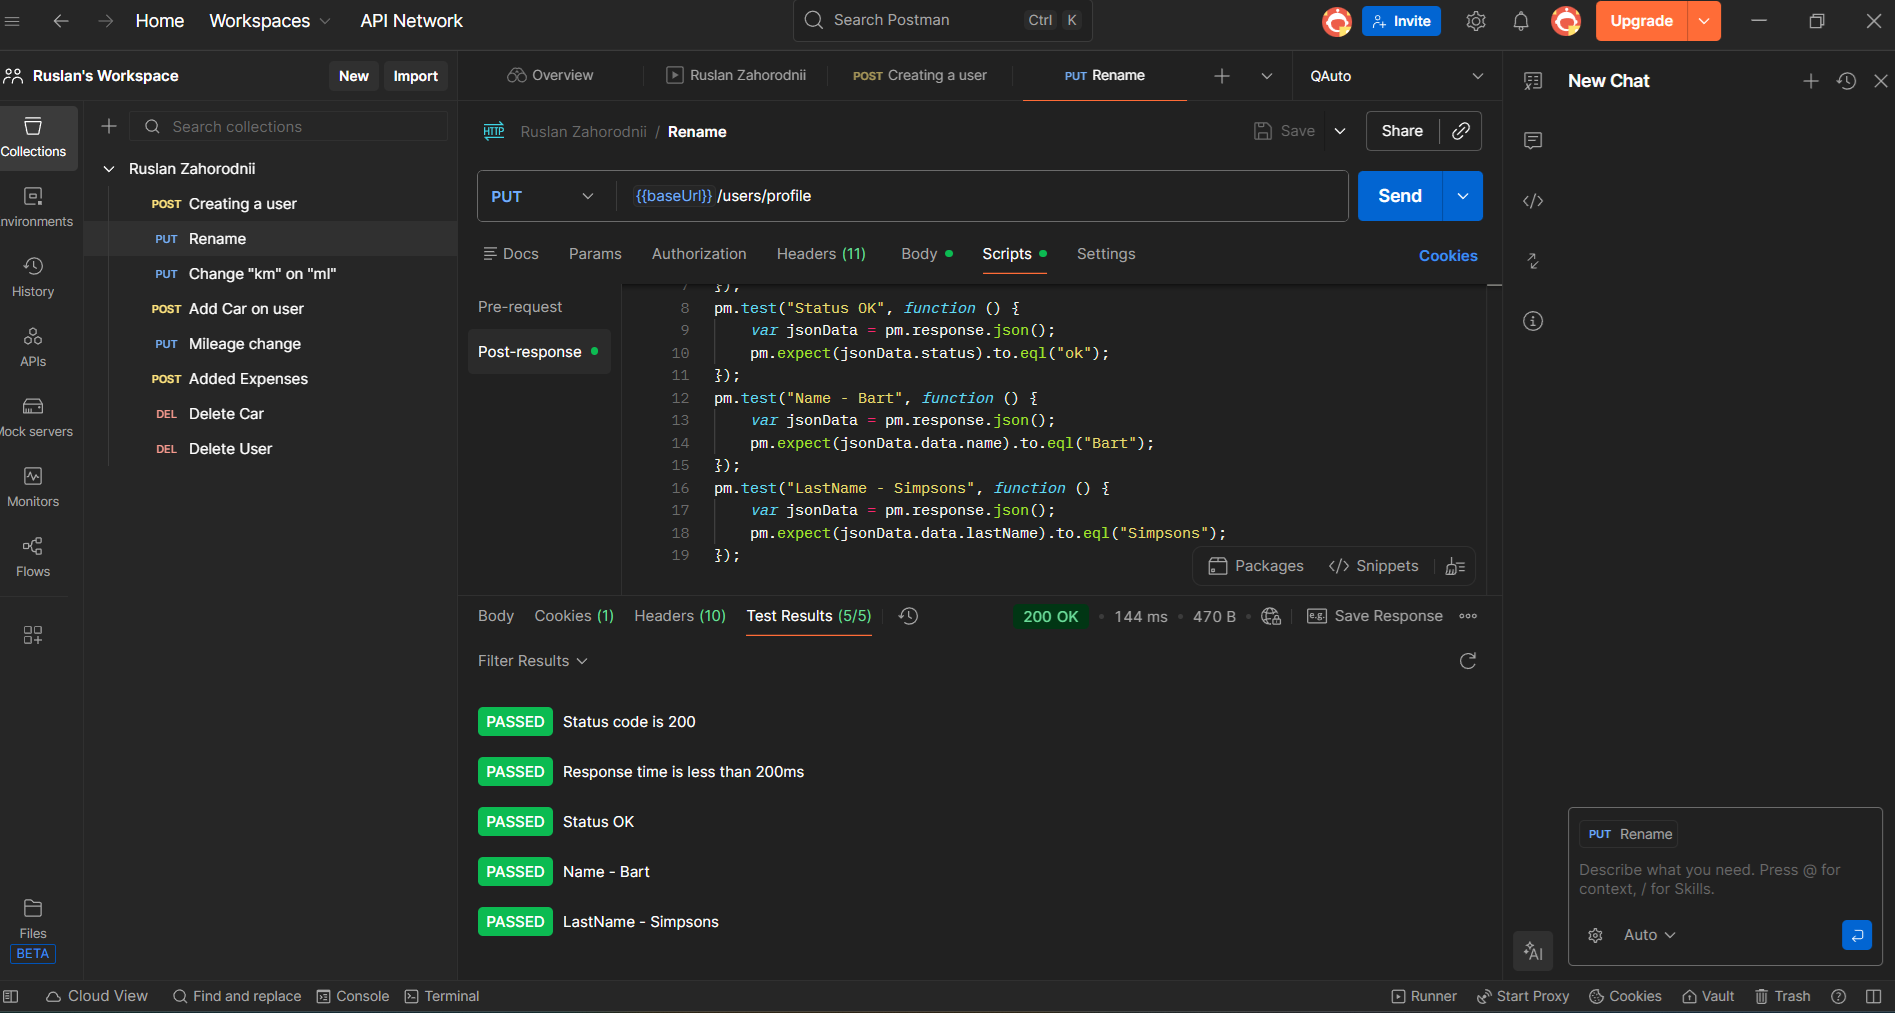
Task: Click the blue Send button
Action: (1399, 196)
